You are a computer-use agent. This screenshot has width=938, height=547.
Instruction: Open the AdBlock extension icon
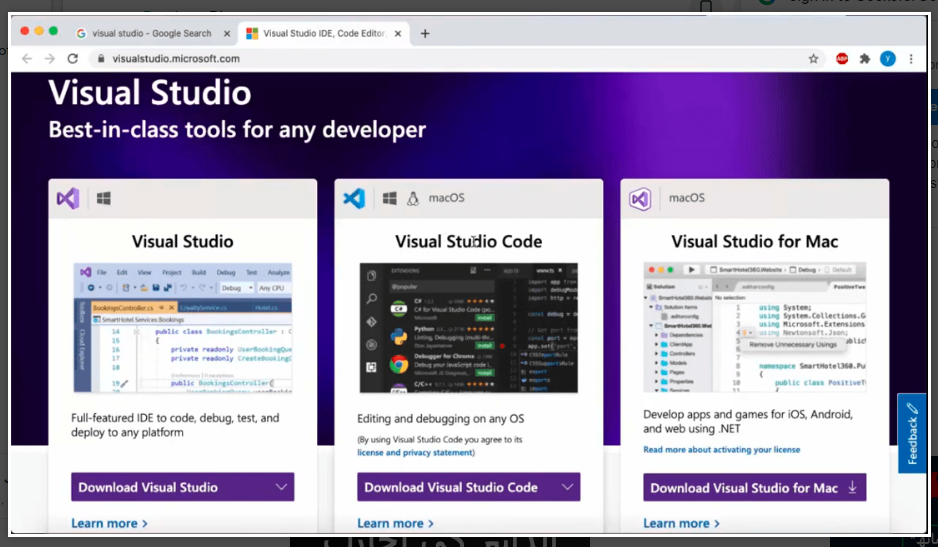pos(842,59)
